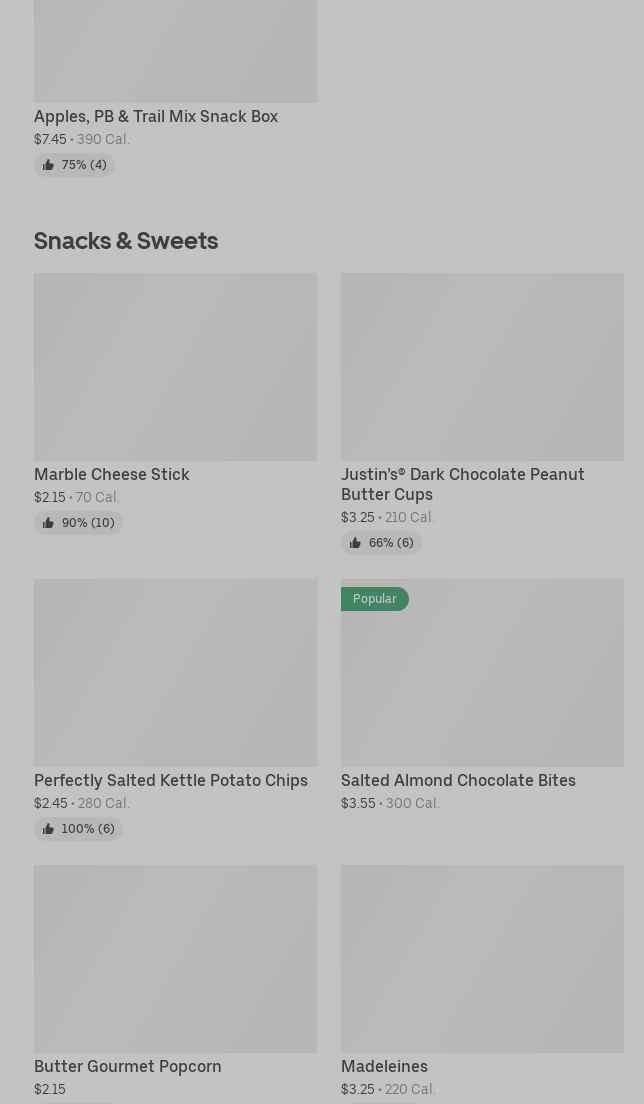Open Salted Almond Chocolate Bites image

[482, 680]
